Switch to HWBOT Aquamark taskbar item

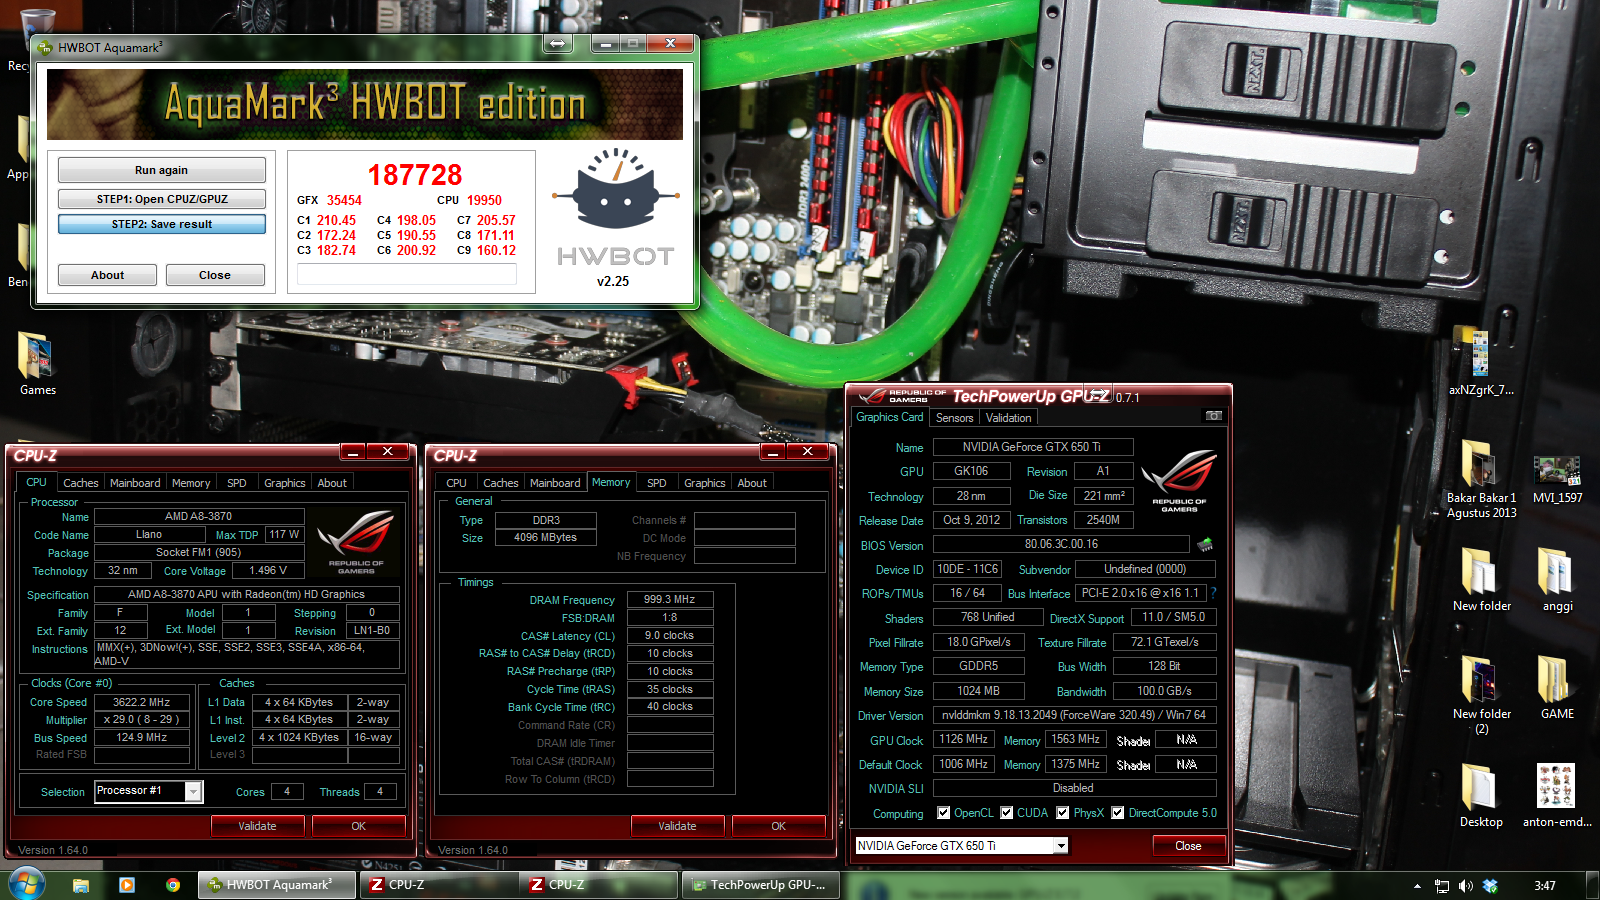point(278,885)
